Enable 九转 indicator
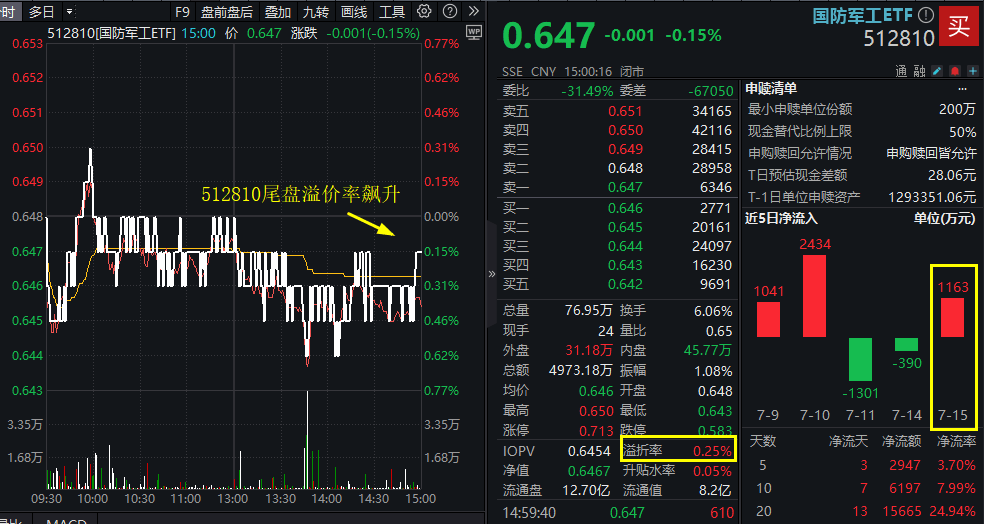The width and height of the screenshot is (984, 524). 315,11
